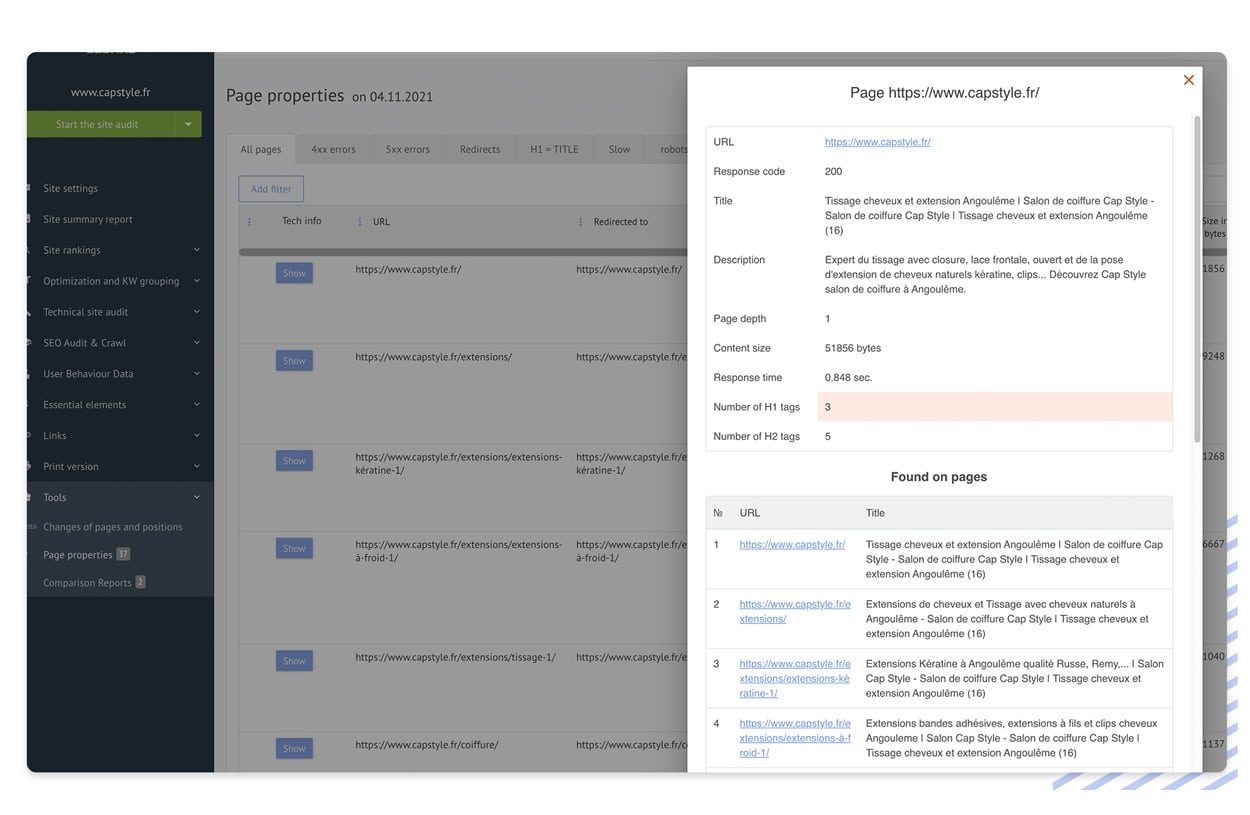Viewport: 1250px width, 815px height.
Task: Click the coiffure URL cell in table
Action: click(x=426, y=745)
